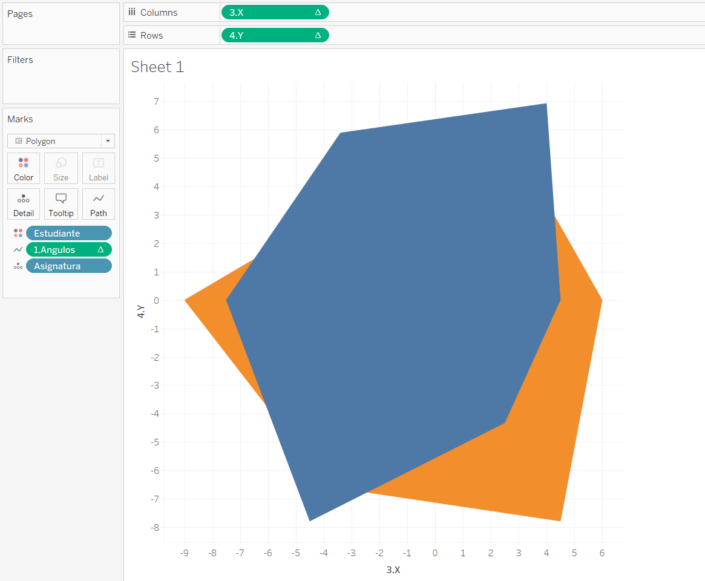The image size is (705, 581).
Task: Click the Sheet 1 title
Action: coord(157,67)
